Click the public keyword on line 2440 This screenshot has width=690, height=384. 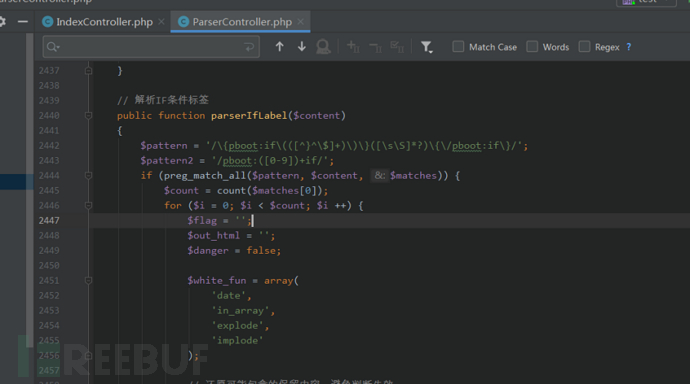[134, 115]
